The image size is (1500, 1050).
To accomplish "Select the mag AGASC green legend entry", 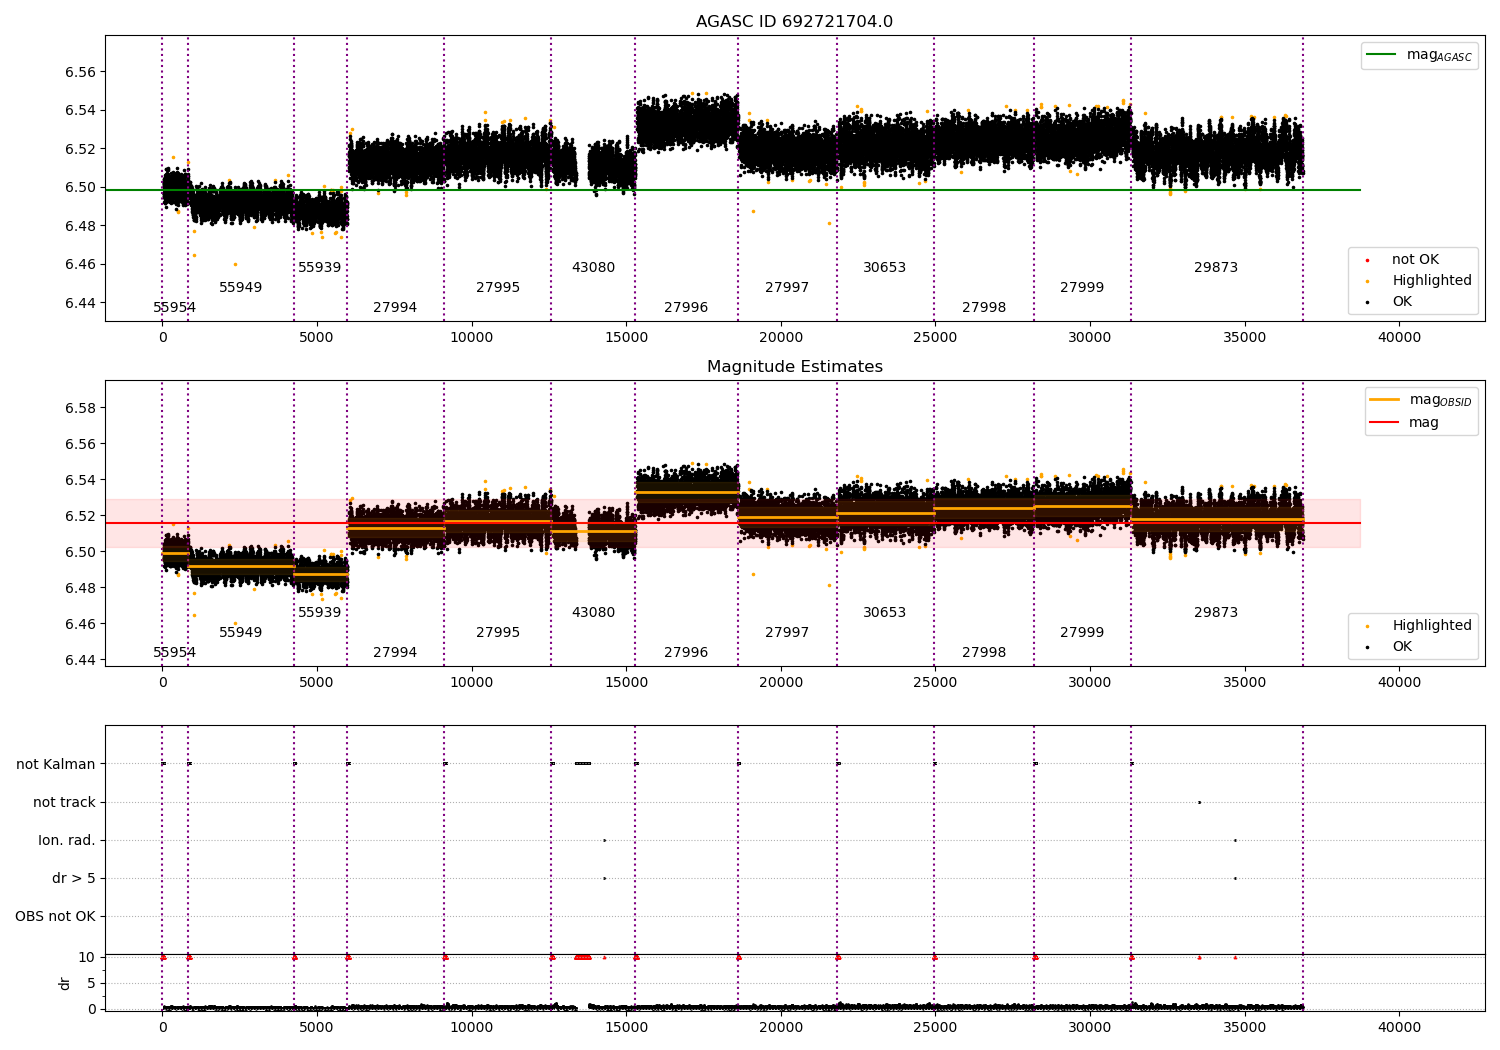I will coord(1419,55).
